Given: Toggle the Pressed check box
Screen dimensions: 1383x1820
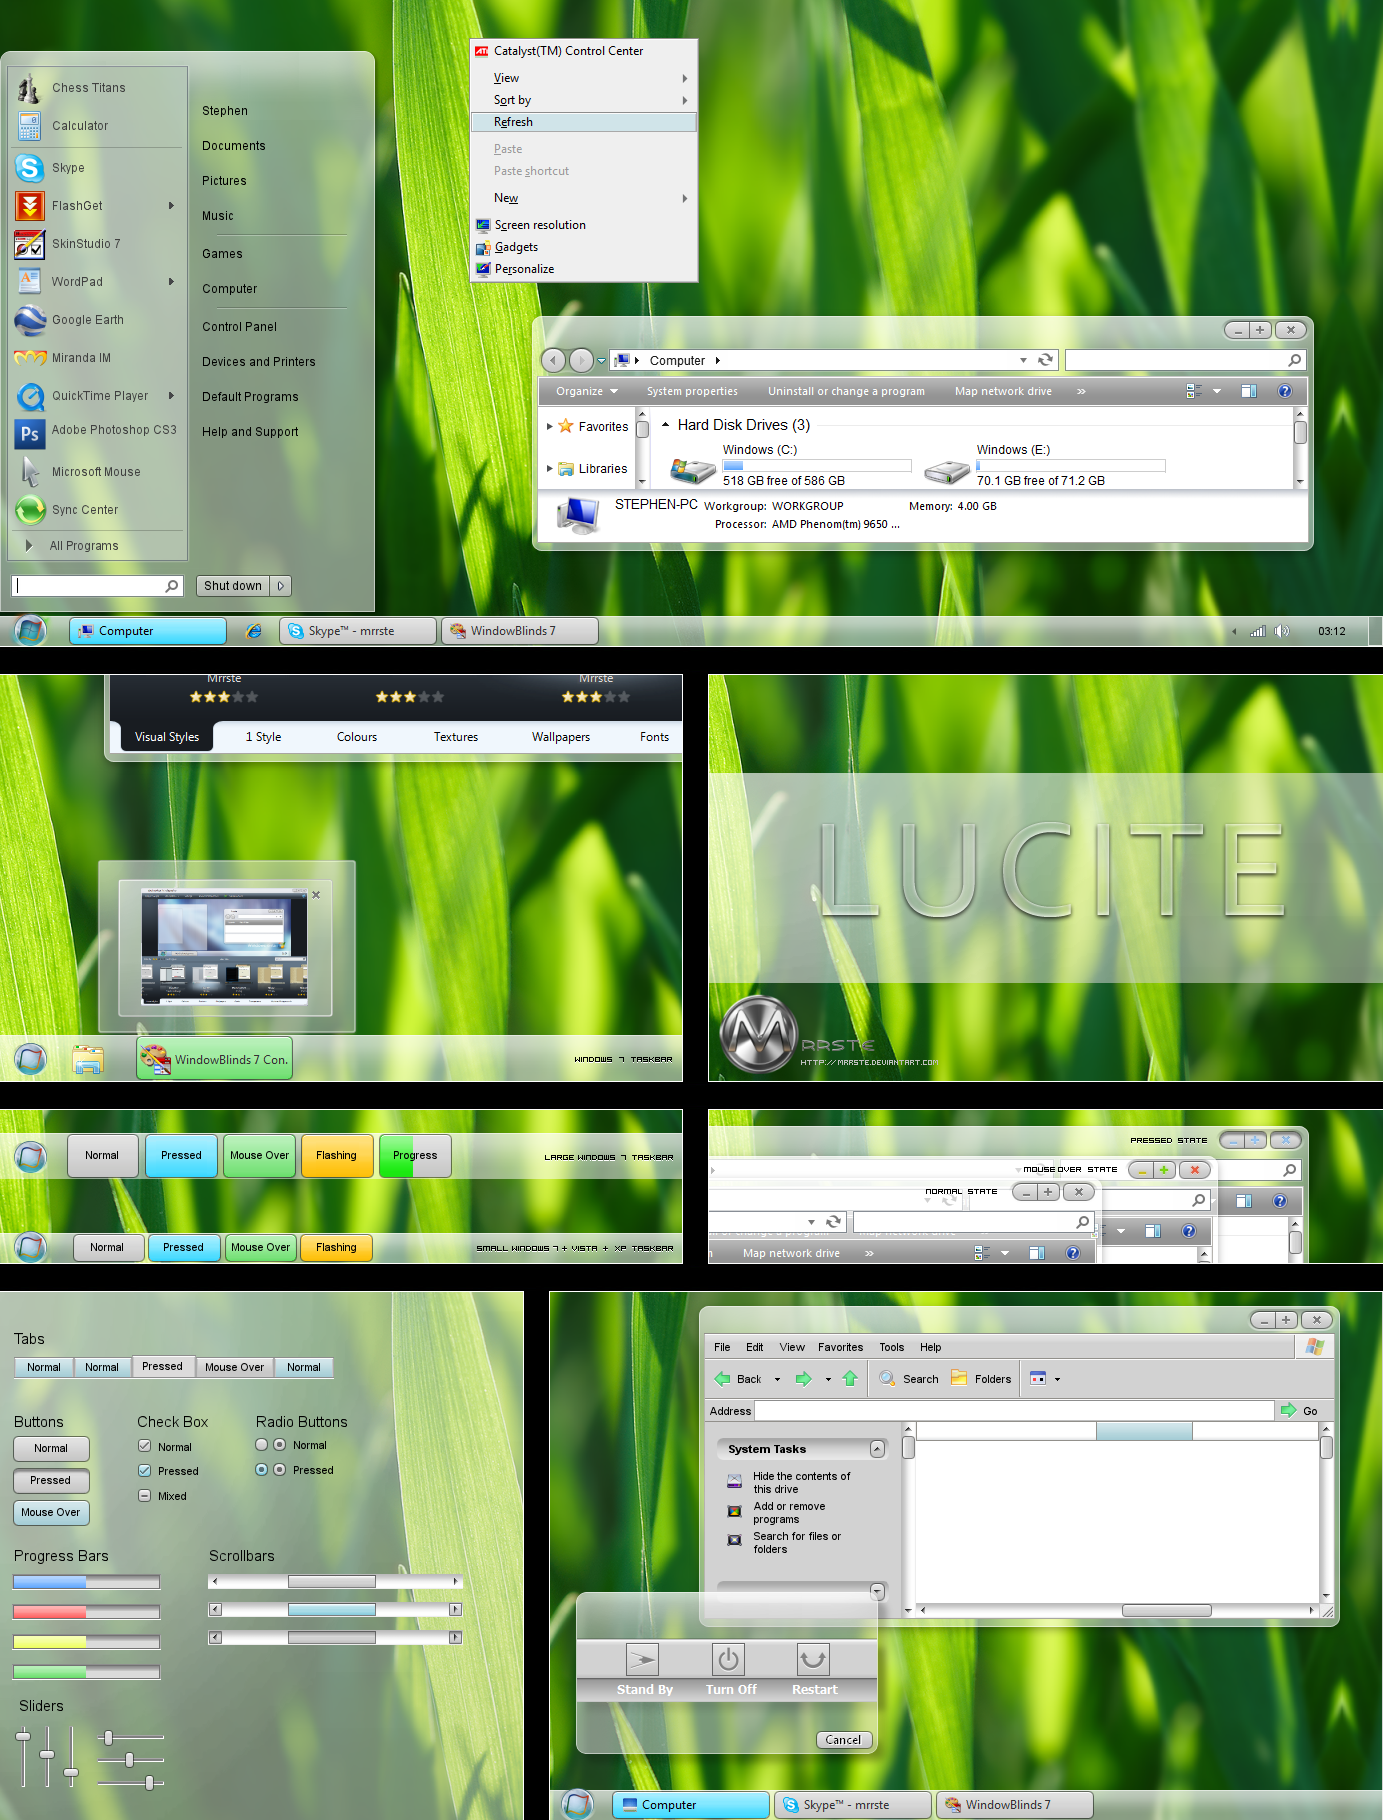Looking at the screenshot, I should point(145,1471).
